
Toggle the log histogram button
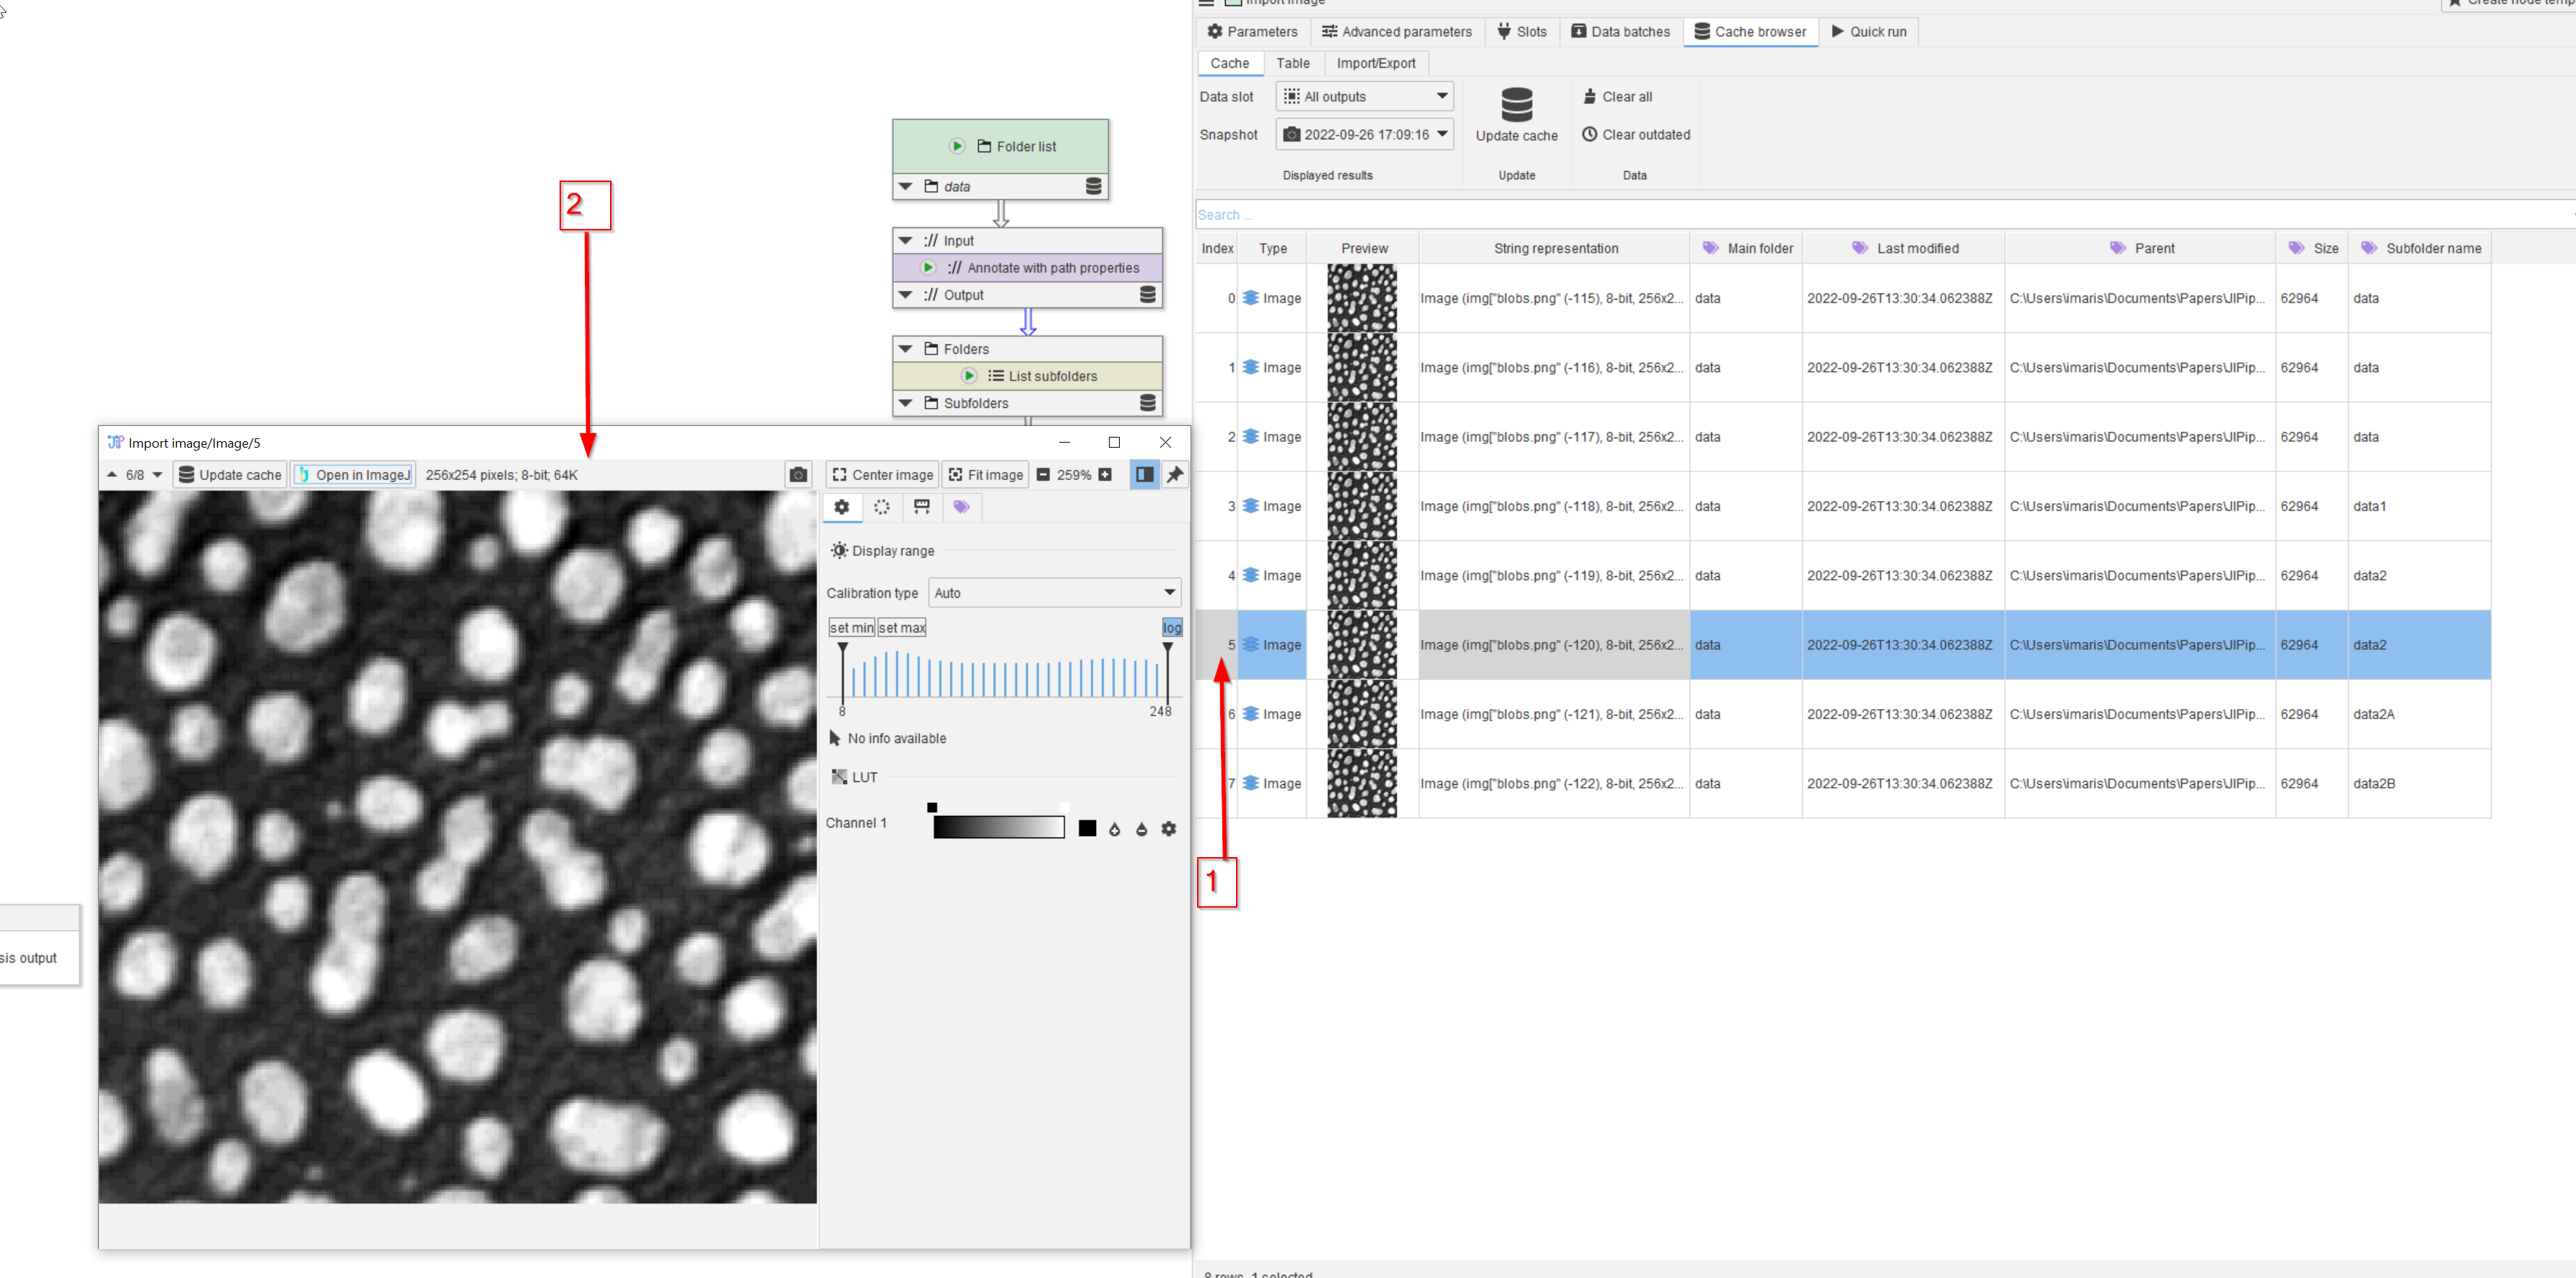(1171, 628)
